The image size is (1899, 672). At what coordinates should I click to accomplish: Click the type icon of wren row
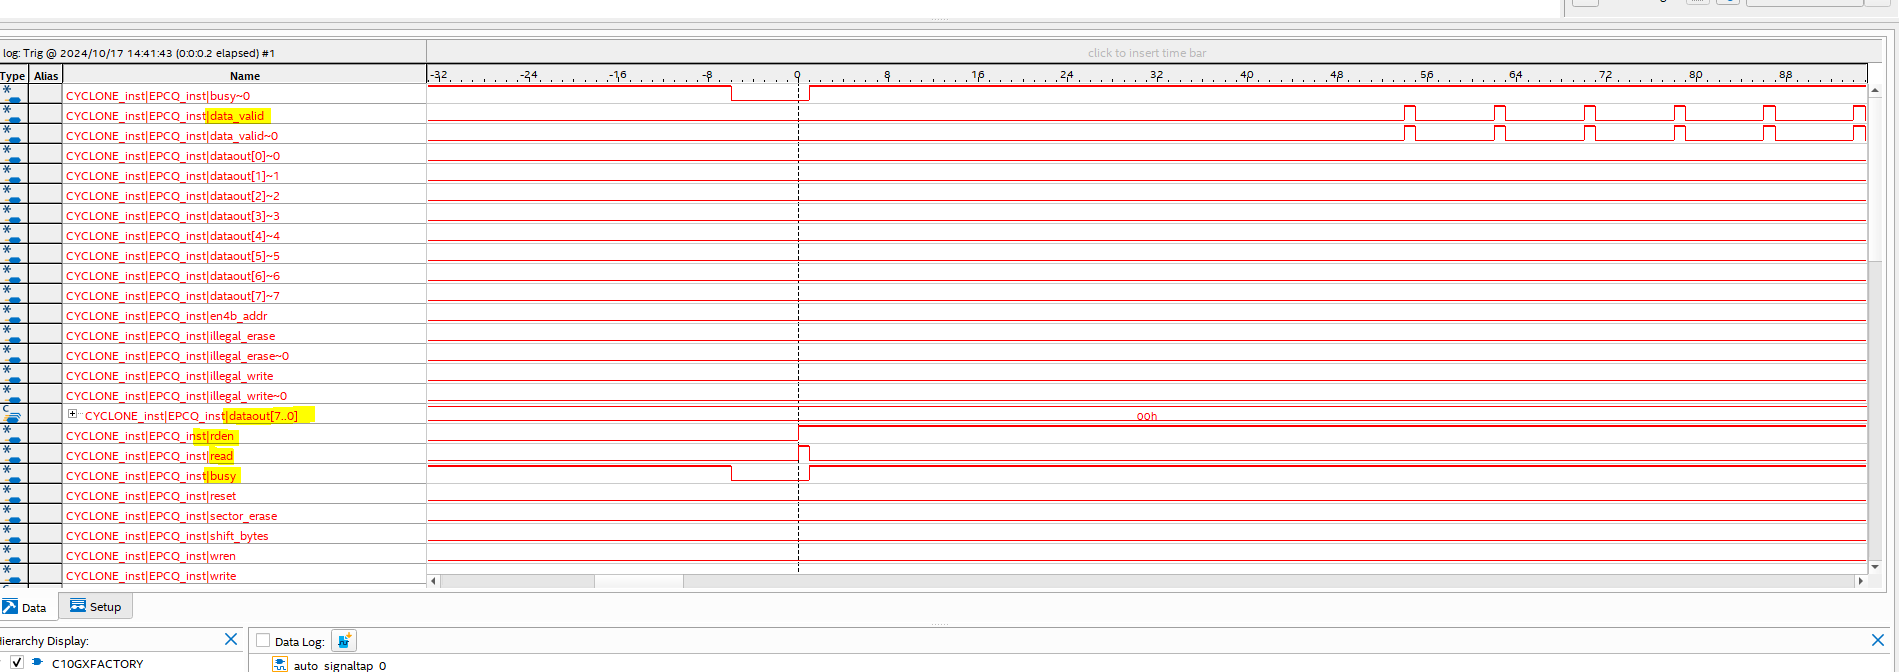tap(13, 555)
